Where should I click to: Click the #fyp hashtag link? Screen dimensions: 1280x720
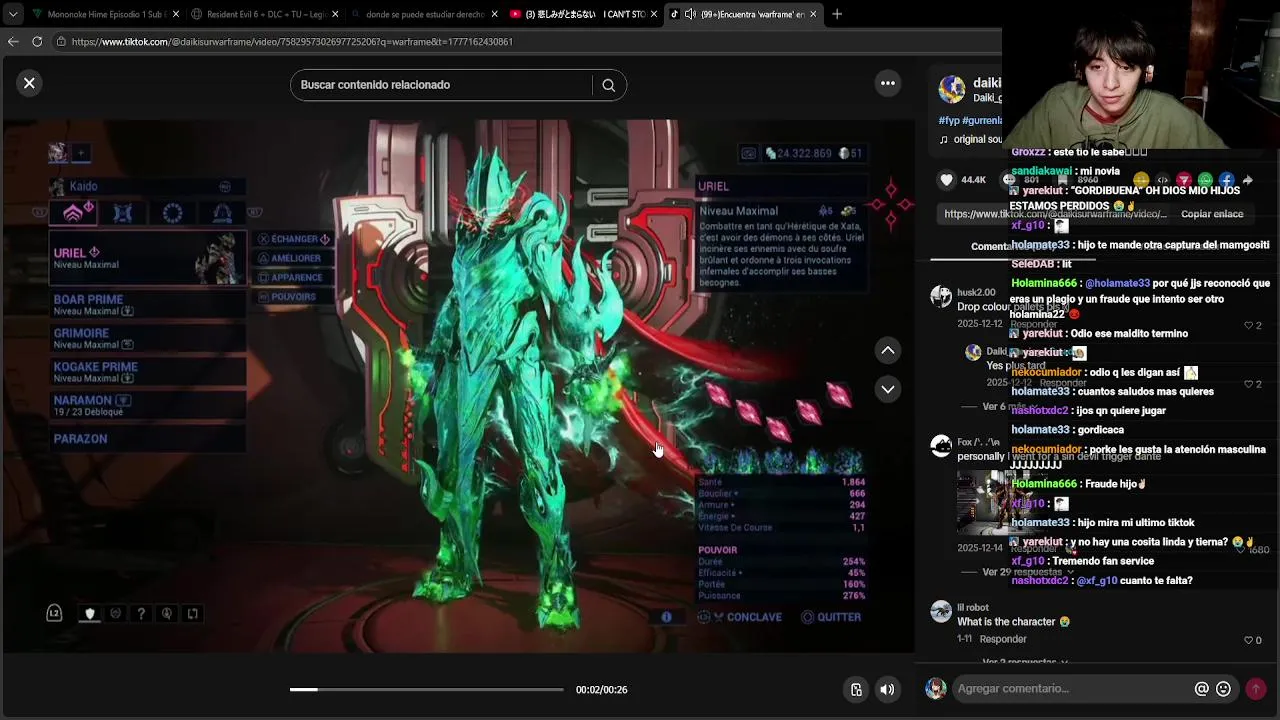click(x=948, y=121)
